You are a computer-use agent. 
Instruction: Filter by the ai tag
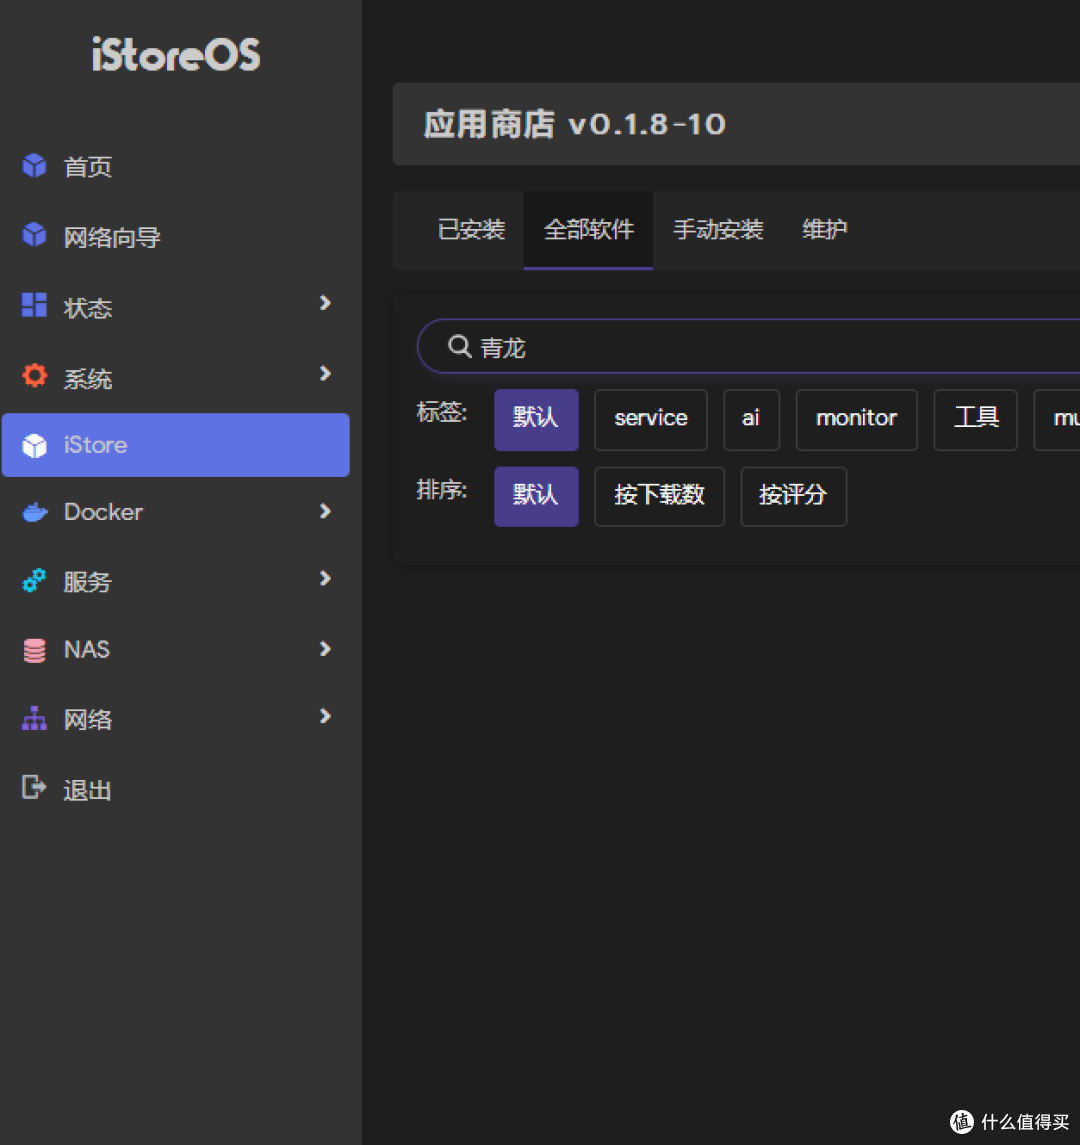[x=751, y=419]
